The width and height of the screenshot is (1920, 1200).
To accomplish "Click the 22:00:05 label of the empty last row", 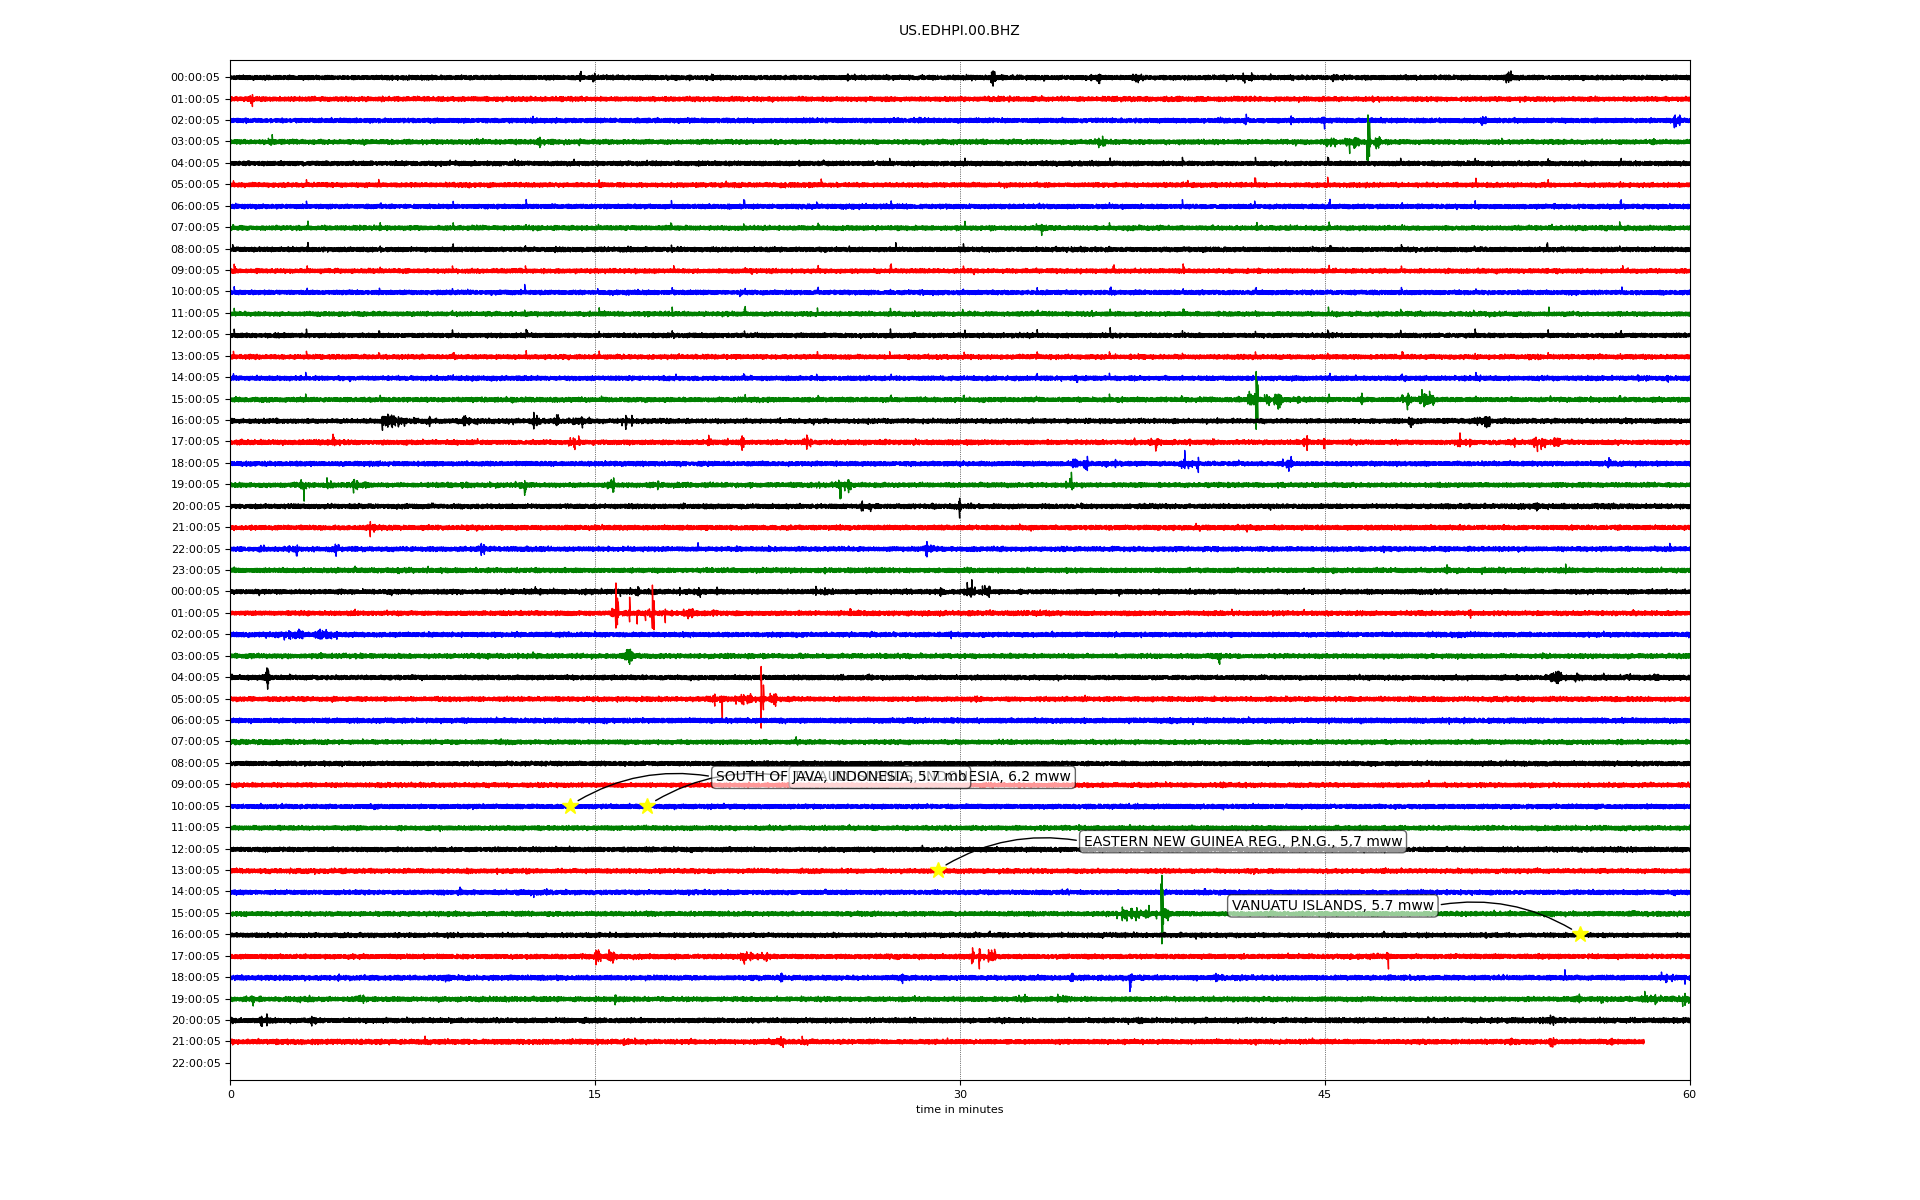I will pyautogui.click(x=195, y=1063).
